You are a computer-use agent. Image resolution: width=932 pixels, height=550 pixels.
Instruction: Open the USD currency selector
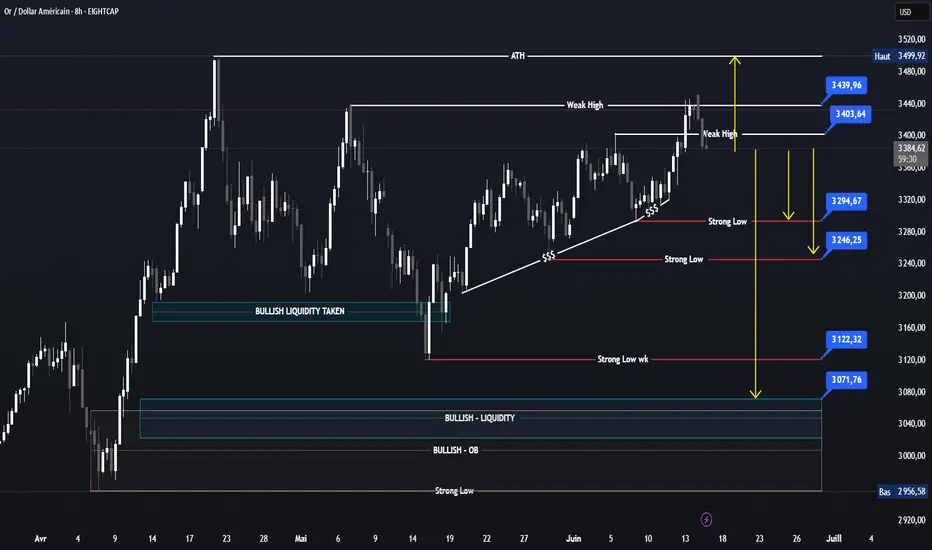pos(911,12)
